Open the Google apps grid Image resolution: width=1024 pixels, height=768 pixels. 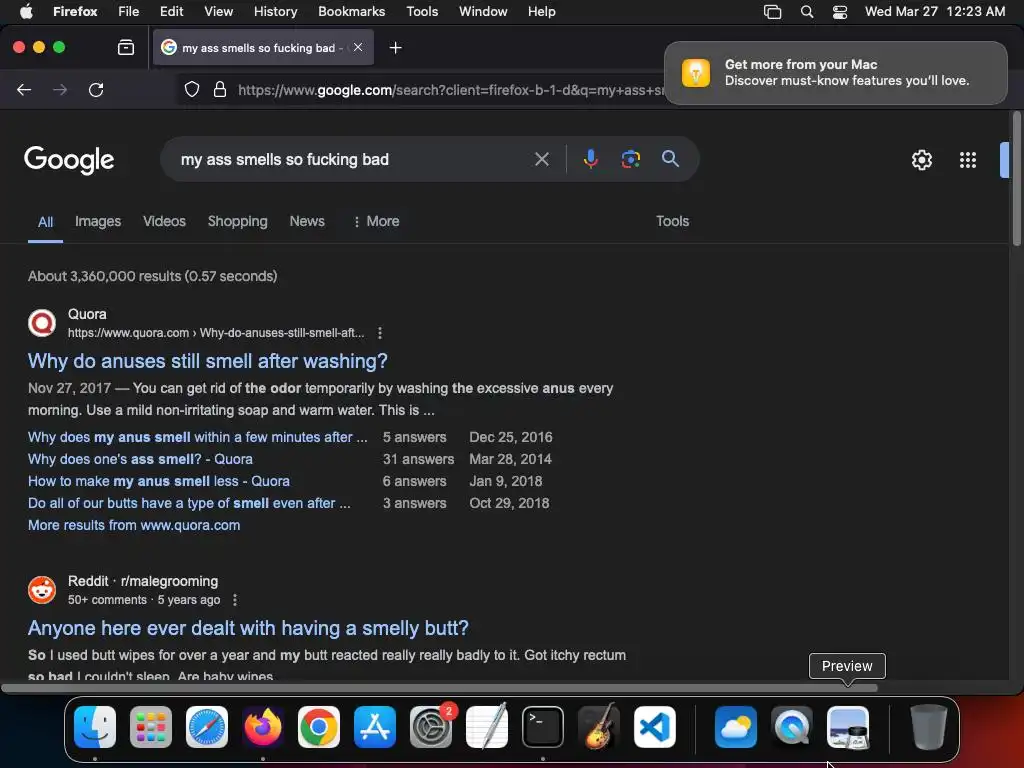coord(968,160)
